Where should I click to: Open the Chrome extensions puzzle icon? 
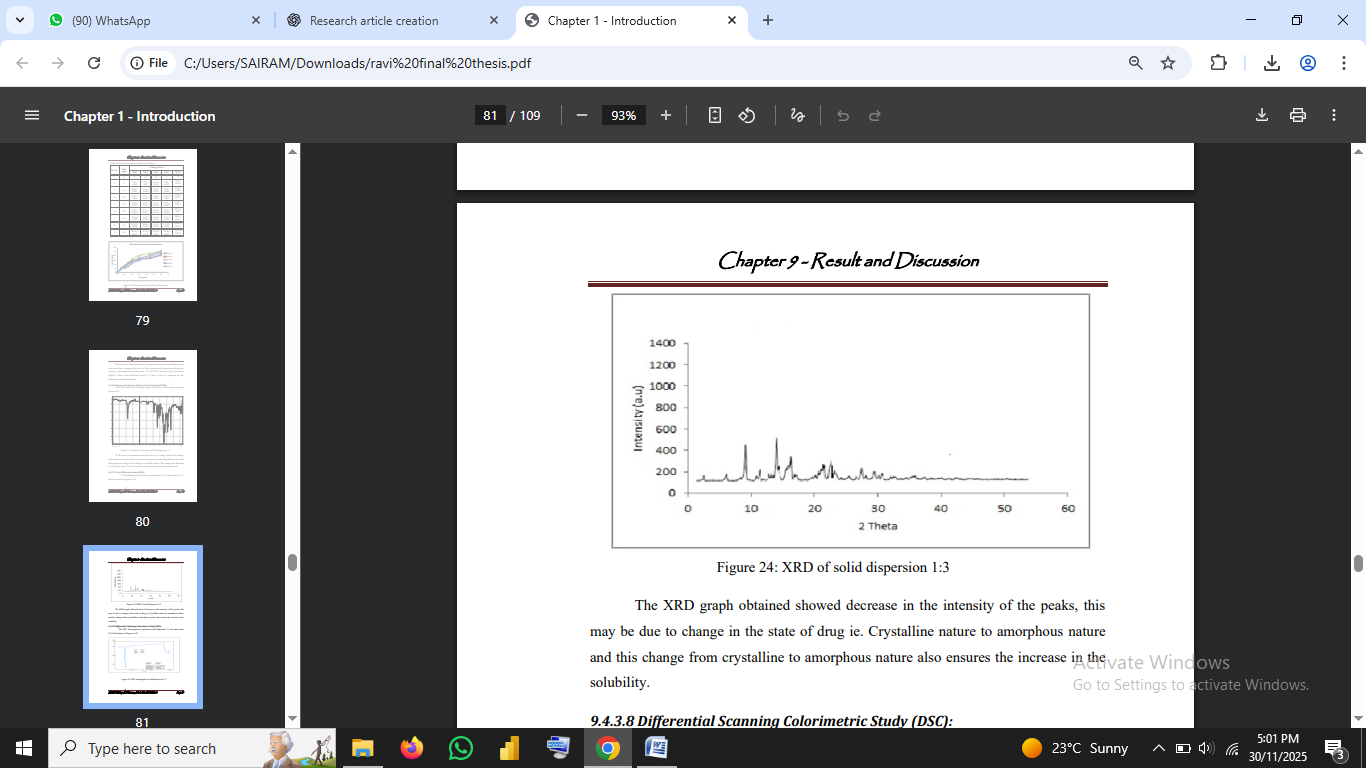[1218, 63]
